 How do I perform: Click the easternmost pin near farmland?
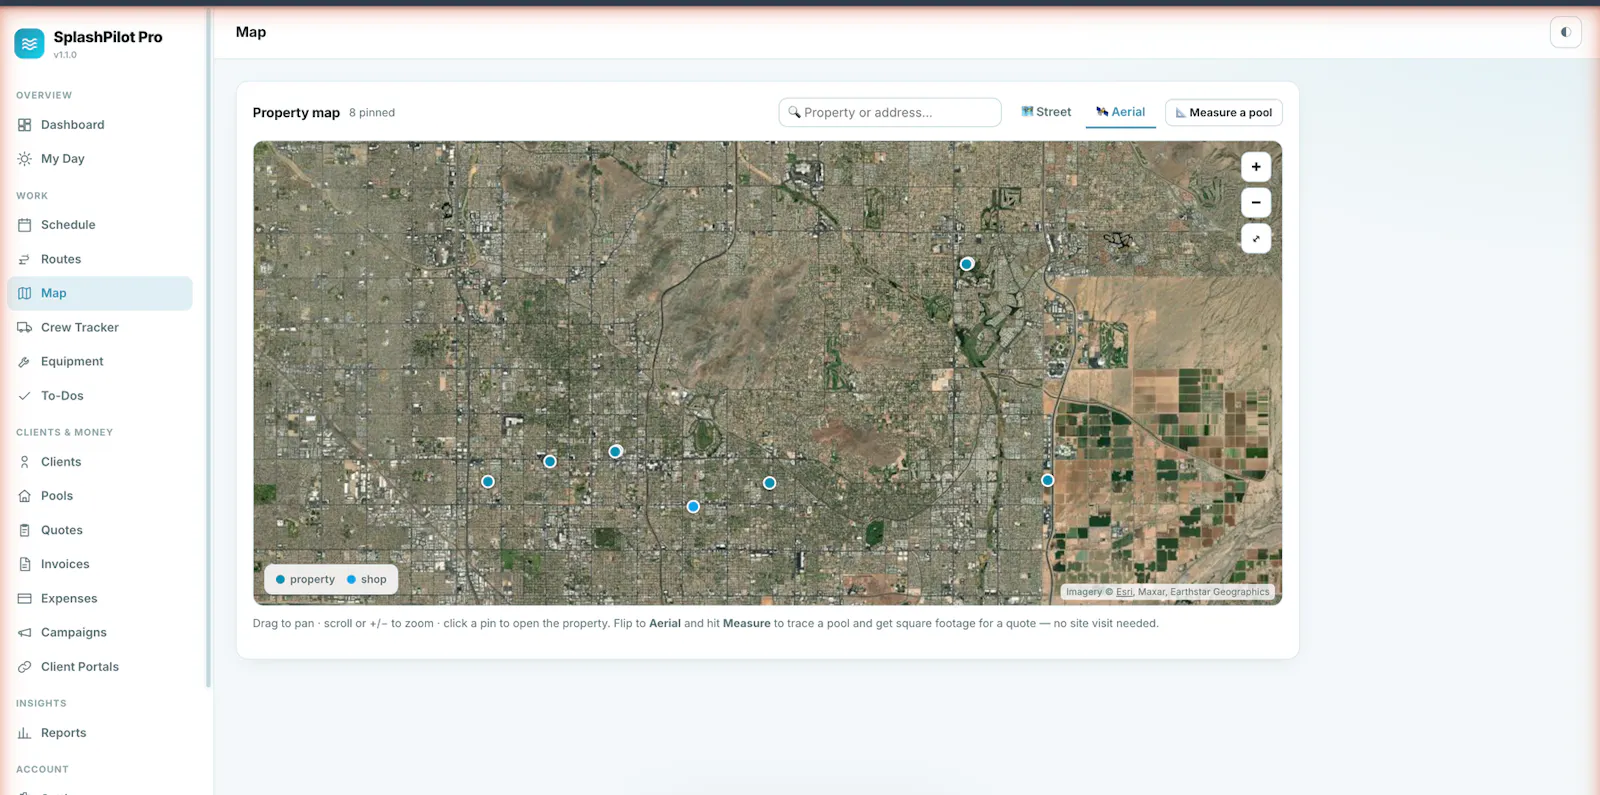click(1048, 481)
